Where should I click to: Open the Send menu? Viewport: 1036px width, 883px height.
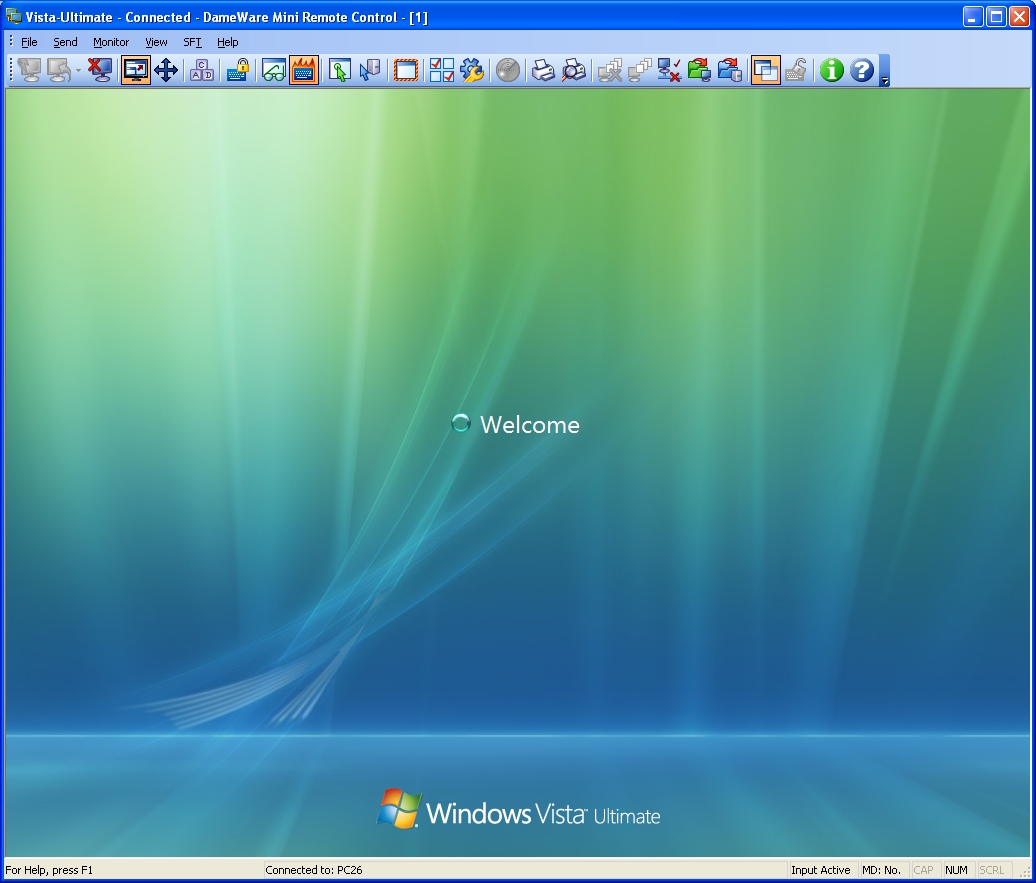65,42
